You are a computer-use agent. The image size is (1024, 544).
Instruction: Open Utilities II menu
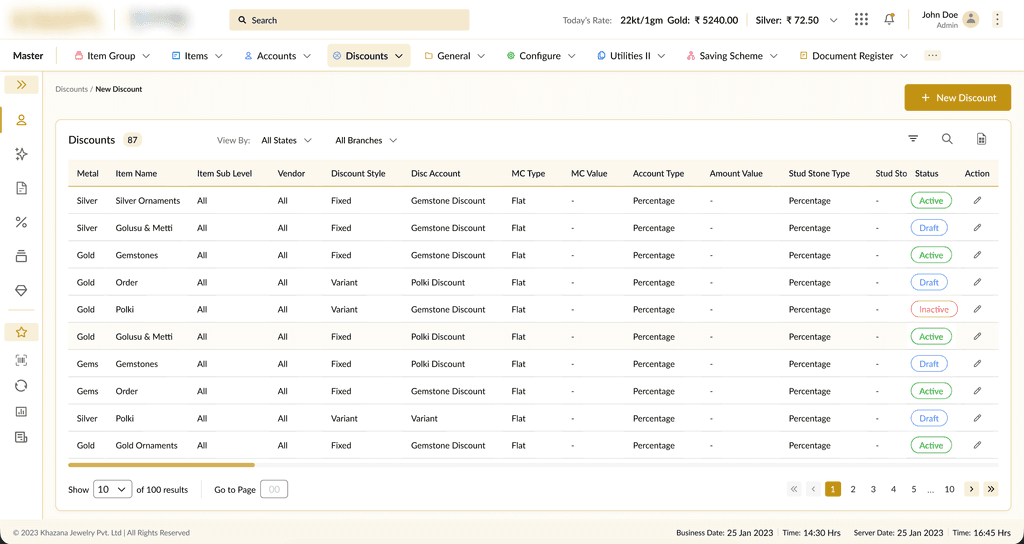click(x=631, y=56)
